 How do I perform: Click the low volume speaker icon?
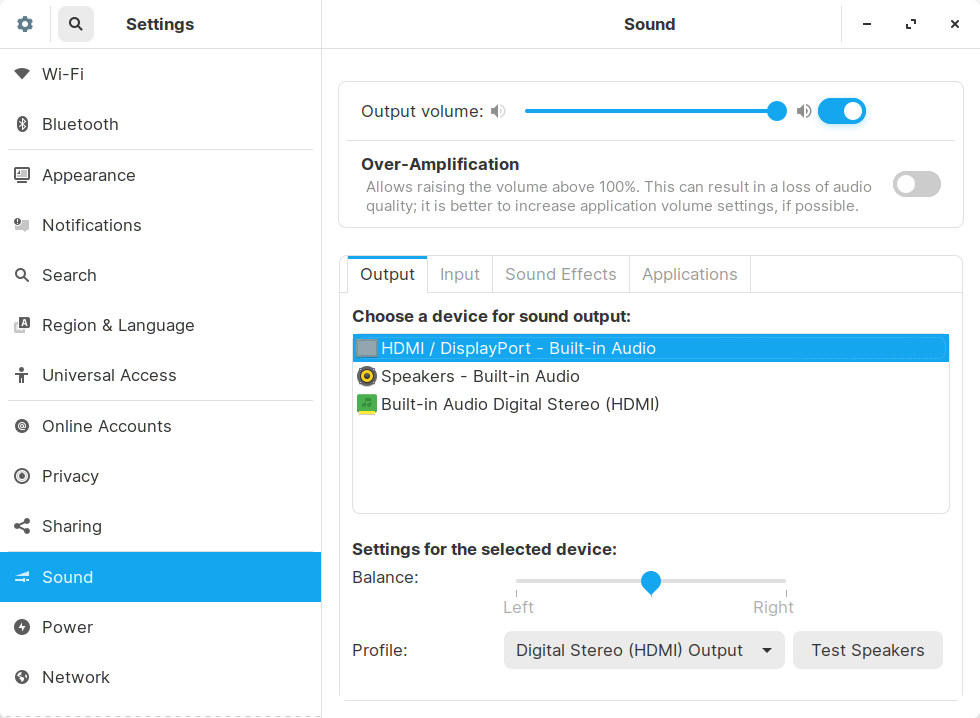tap(498, 111)
